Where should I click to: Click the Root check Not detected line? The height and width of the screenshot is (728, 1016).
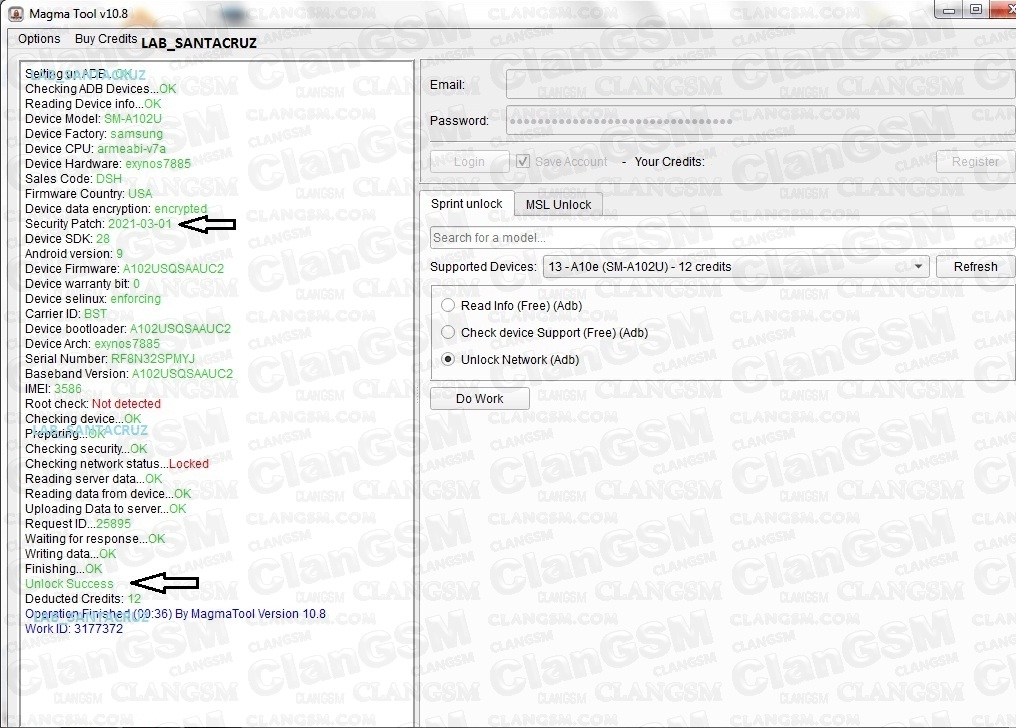(x=93, y=404)
